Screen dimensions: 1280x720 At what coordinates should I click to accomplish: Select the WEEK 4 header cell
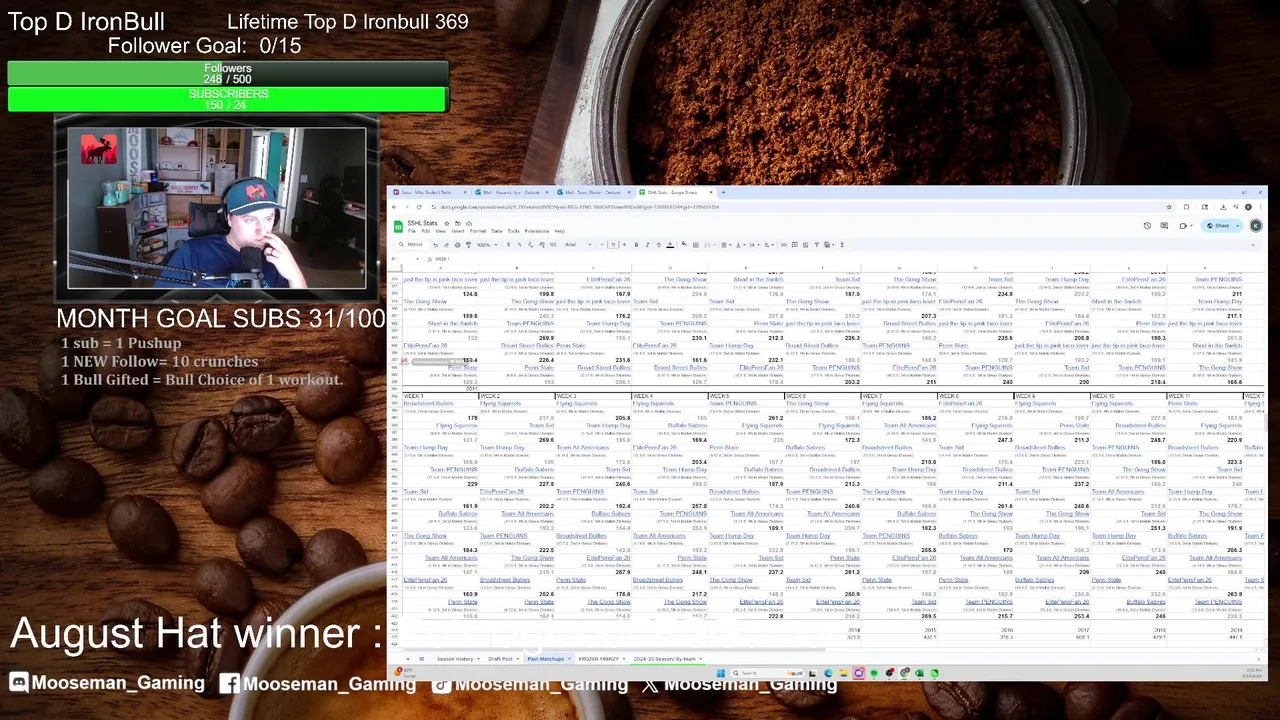670,396
